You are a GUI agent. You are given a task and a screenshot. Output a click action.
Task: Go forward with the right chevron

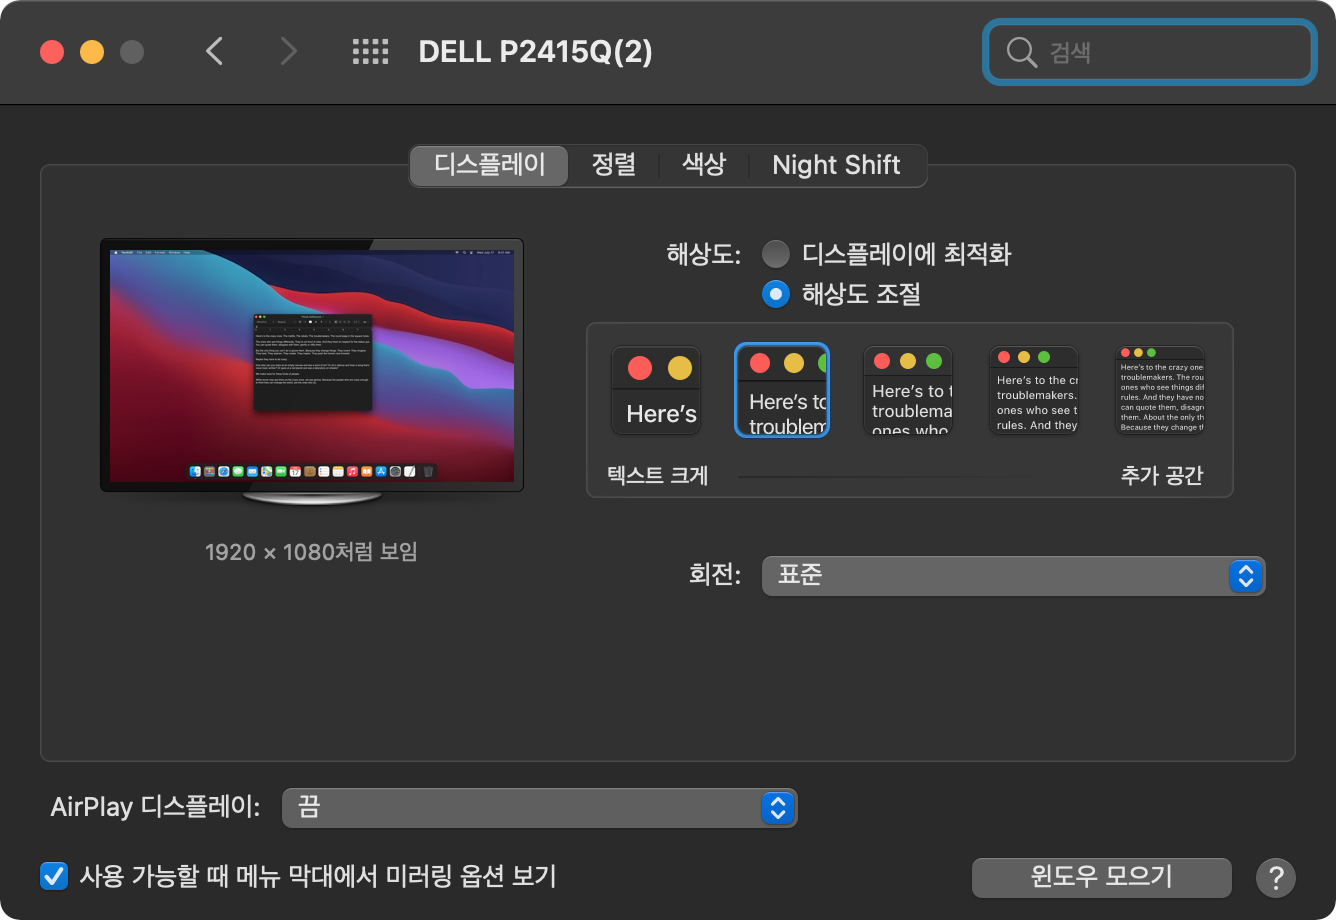coord(289,51)
